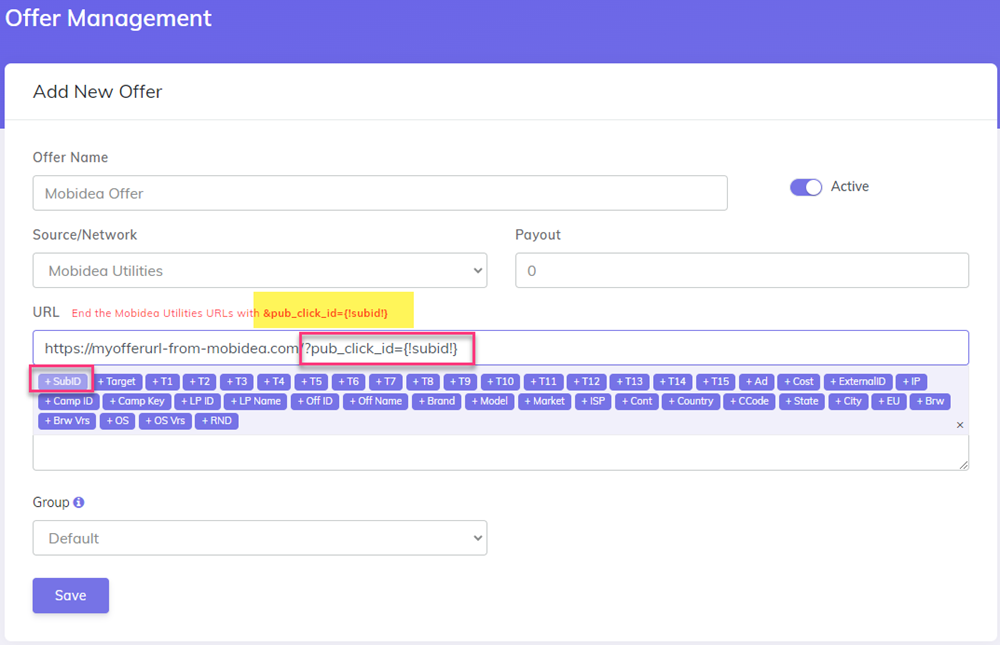This screenshot has height=645, width=1000.
Task: Add the + T5 token
Action: coord(311,382)
